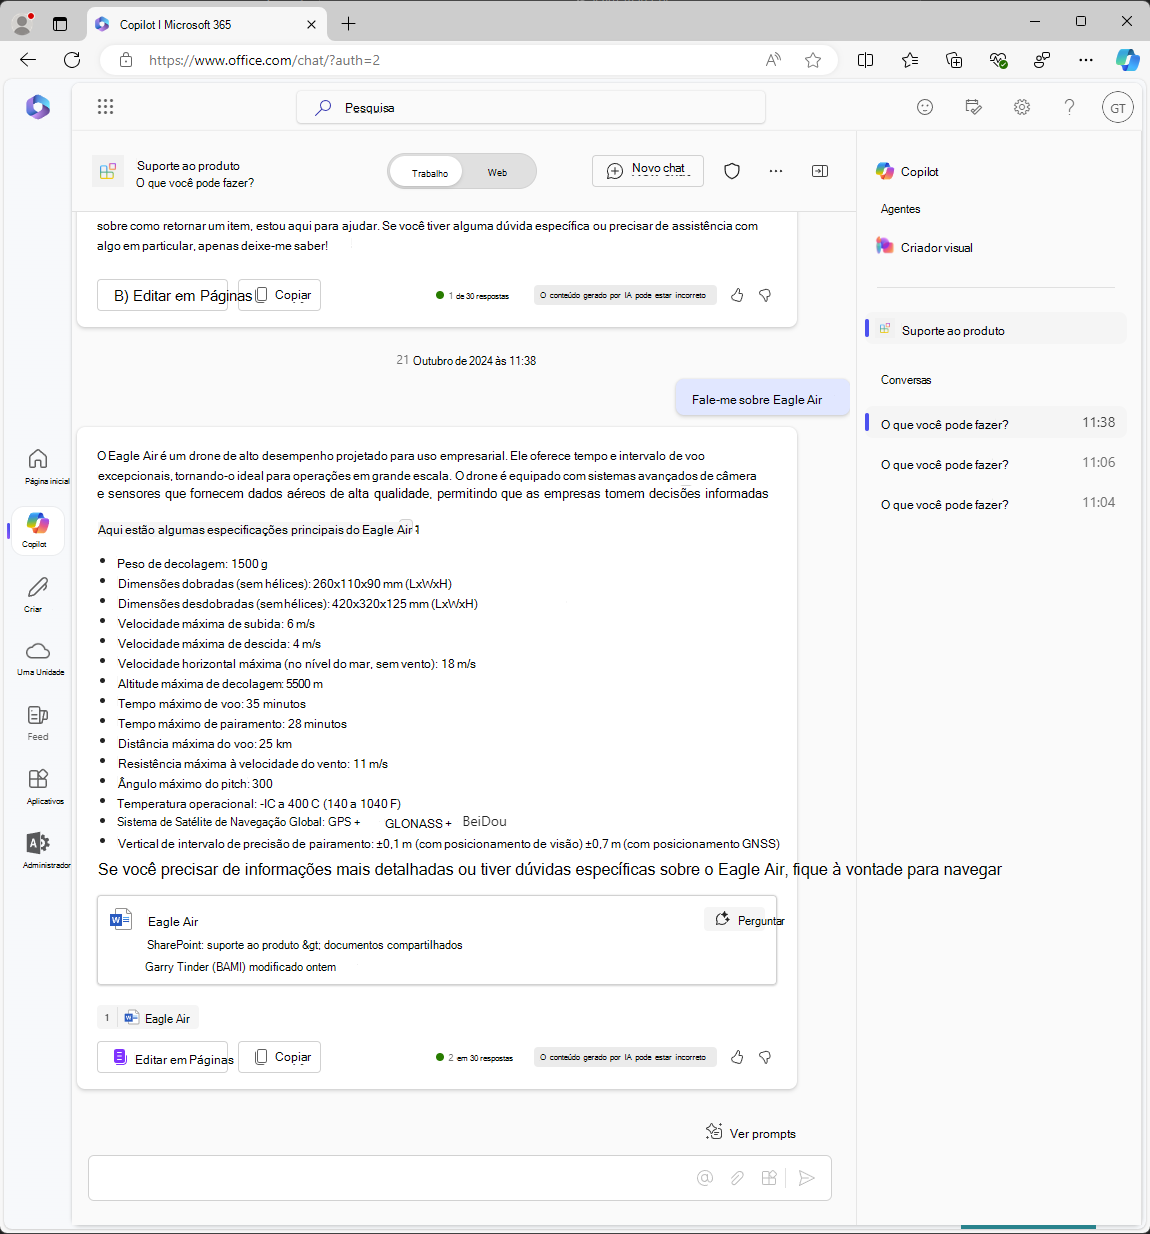Open browser settings and more menu

(1086, 60)
